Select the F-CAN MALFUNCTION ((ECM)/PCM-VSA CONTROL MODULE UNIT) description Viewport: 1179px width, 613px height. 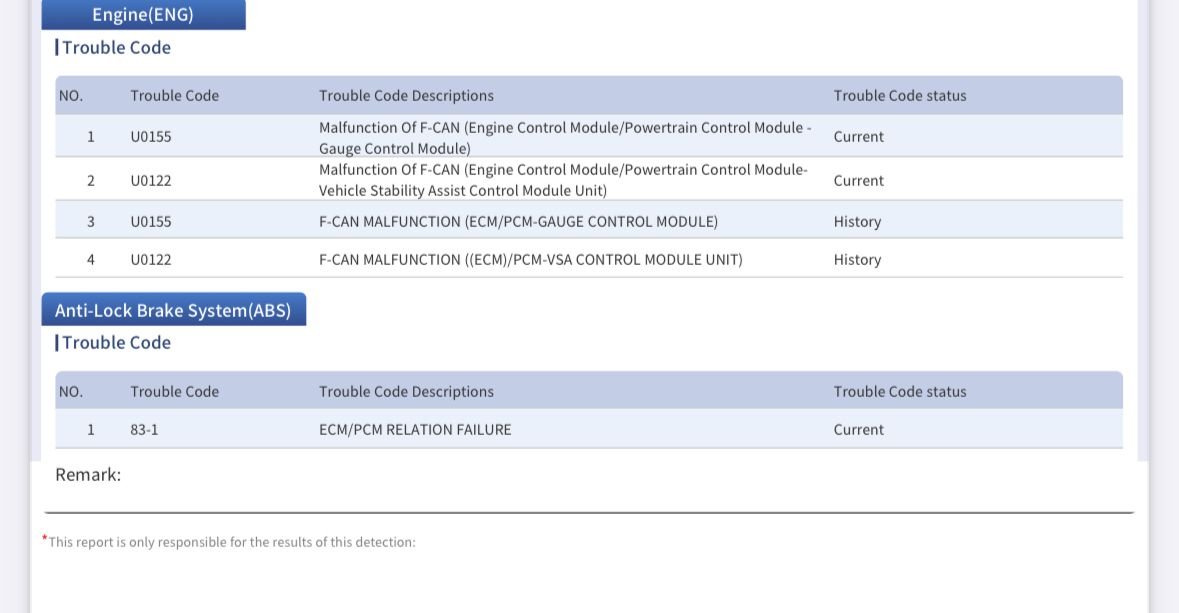click(530, 260)
